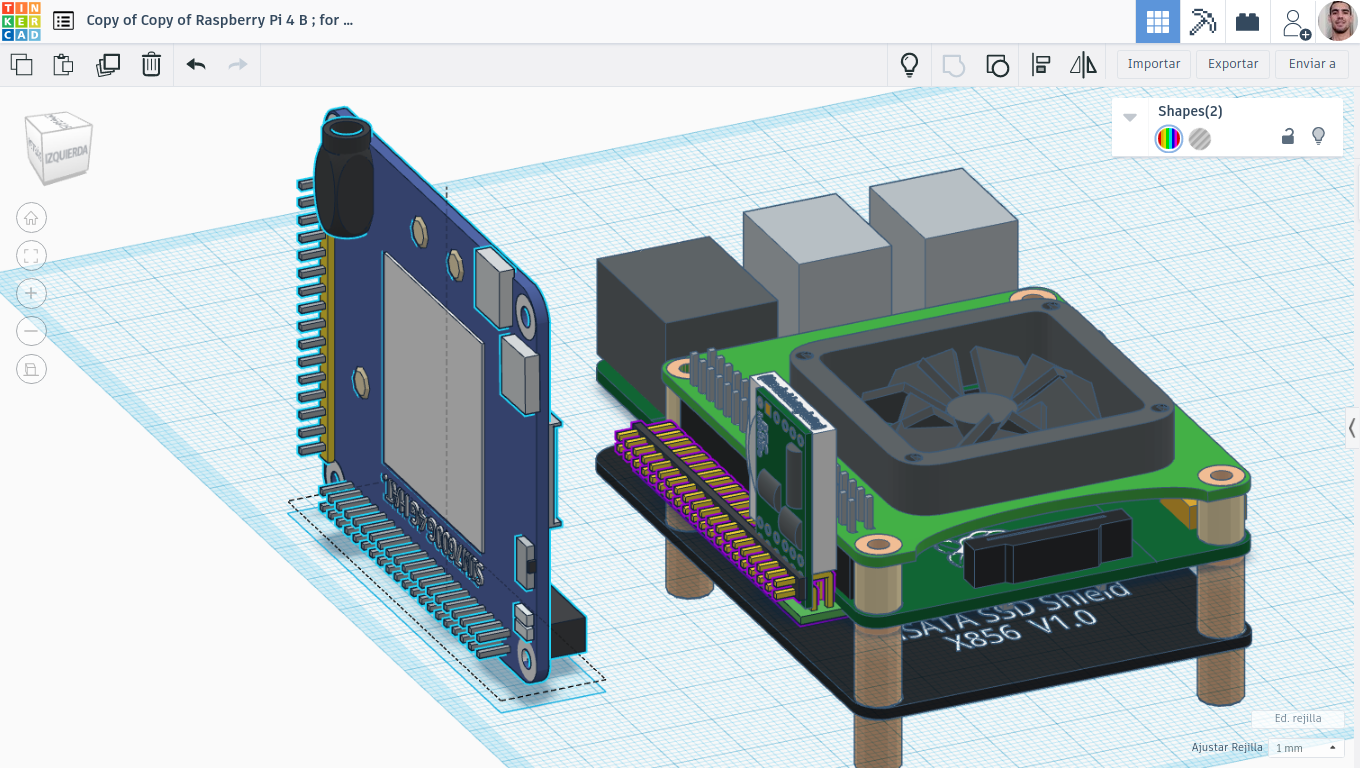The height and width of the screenshot is (768, 1360).
Task: Open the Tinkercad logo home link
Action: pos(21,21)
